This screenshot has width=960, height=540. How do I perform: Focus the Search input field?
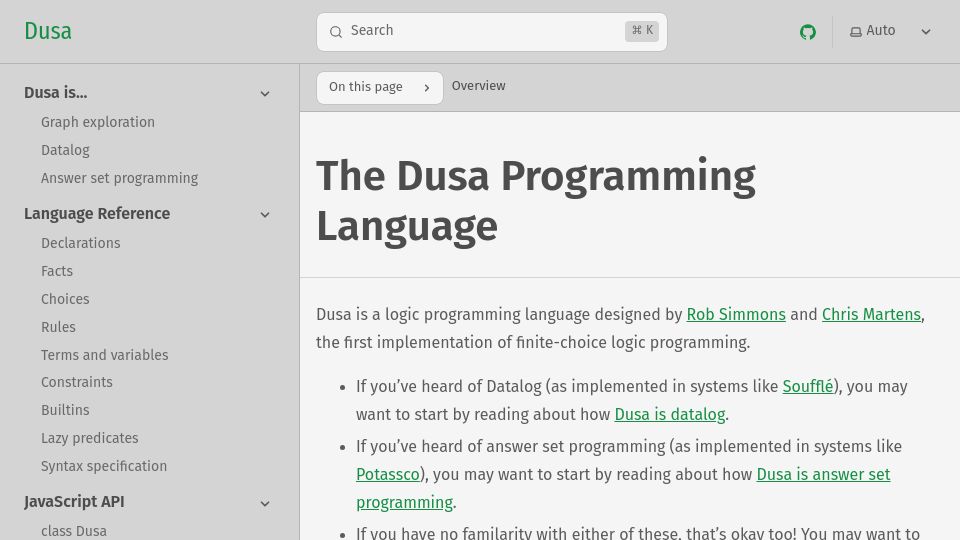pyautogui.click(x=492, y=32)
